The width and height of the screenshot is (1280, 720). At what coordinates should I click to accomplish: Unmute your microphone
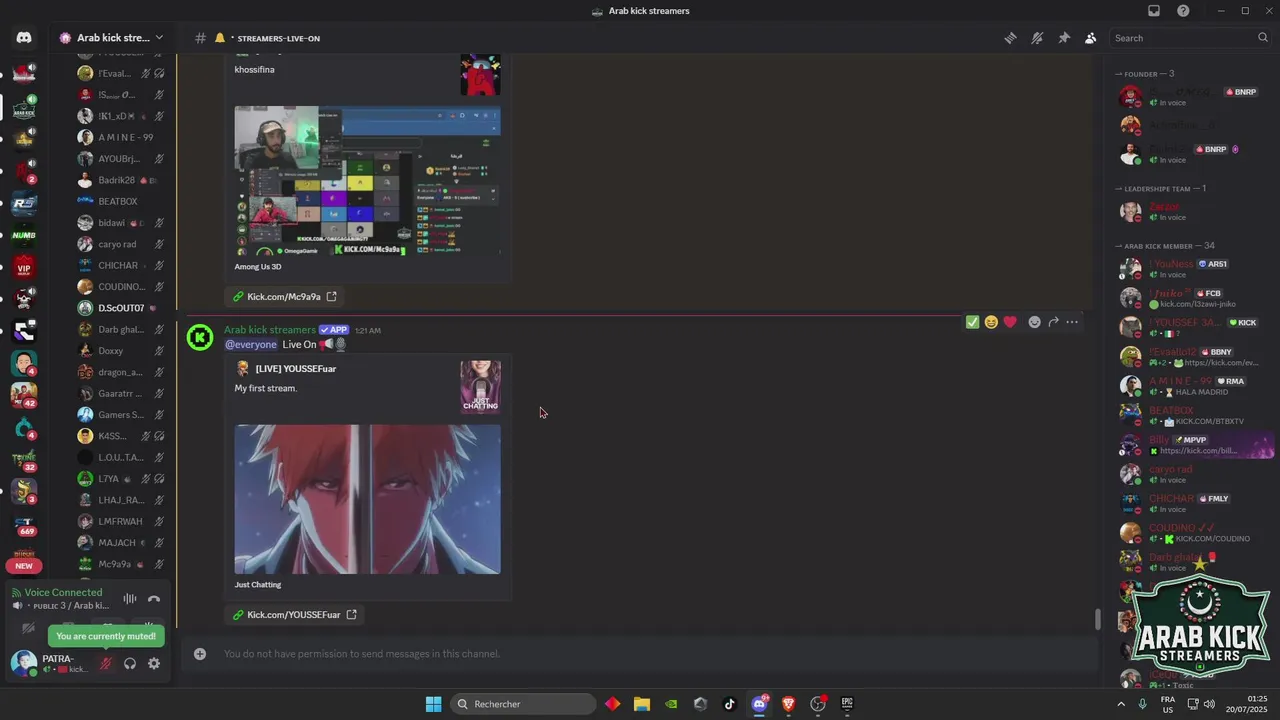coord(106,663)
